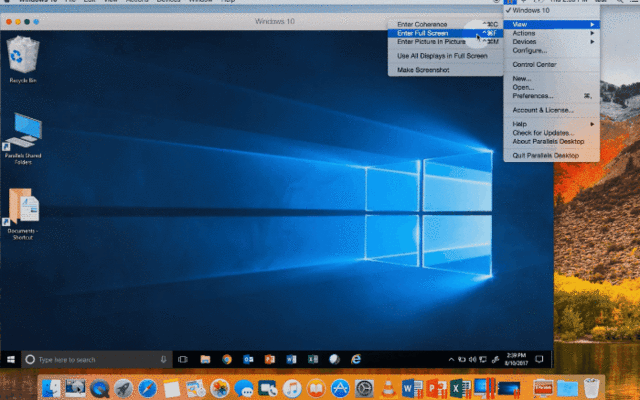This screenshot has height=400, width=640.
Task: Expand the Devices submenu
Action: coord(551,42)
